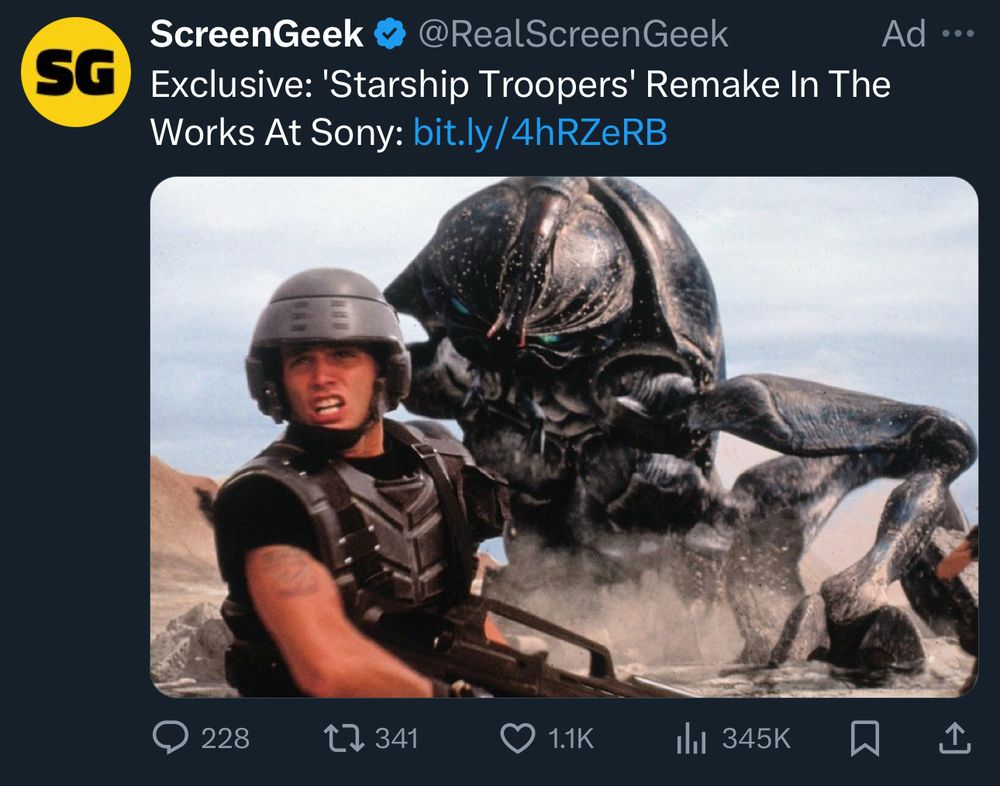Click the Ad label on the promoted tweet
1000x786 pixels.
[905, 32]
